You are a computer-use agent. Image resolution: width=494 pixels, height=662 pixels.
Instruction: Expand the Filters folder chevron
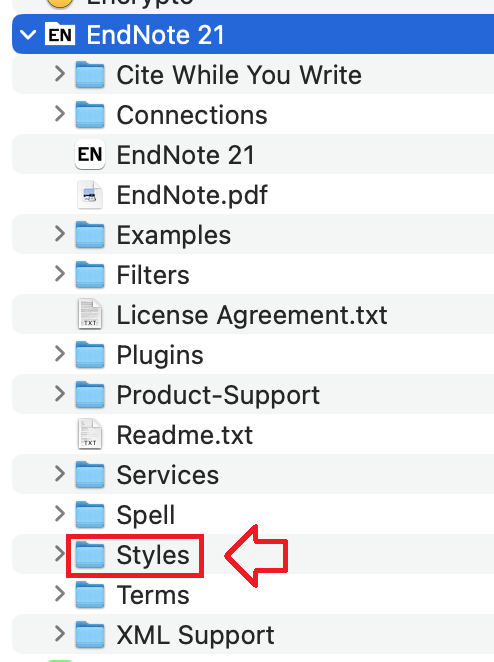(60, 274)
